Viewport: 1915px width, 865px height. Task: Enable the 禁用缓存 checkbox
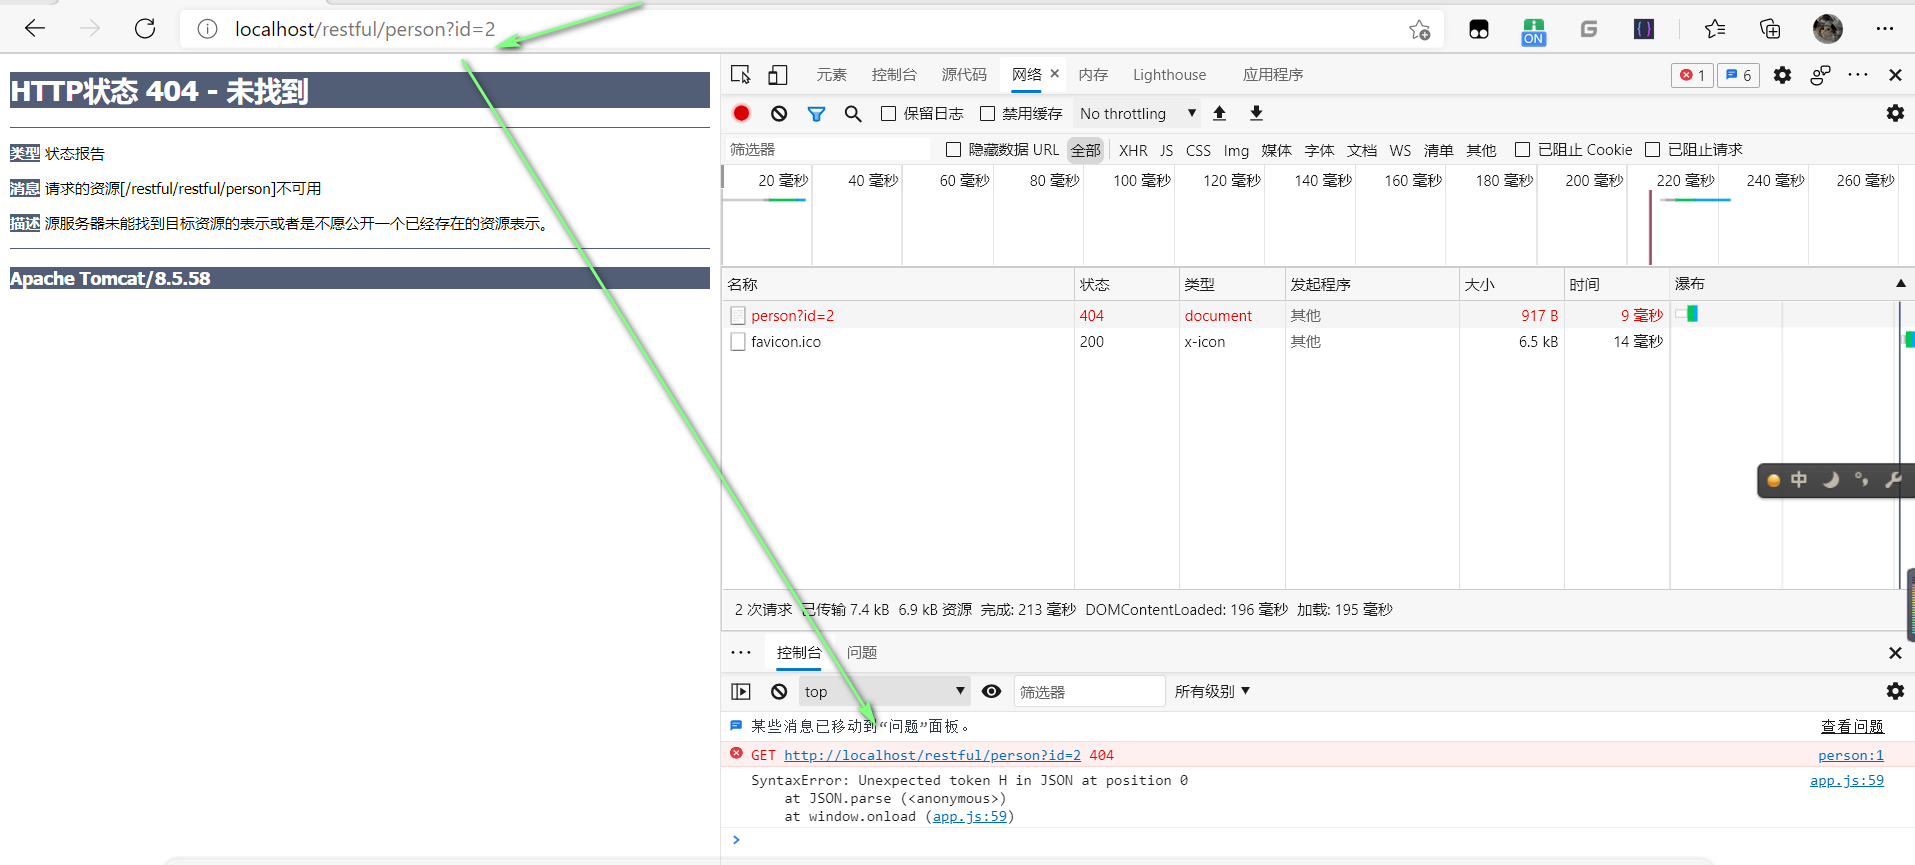[987, 114]
